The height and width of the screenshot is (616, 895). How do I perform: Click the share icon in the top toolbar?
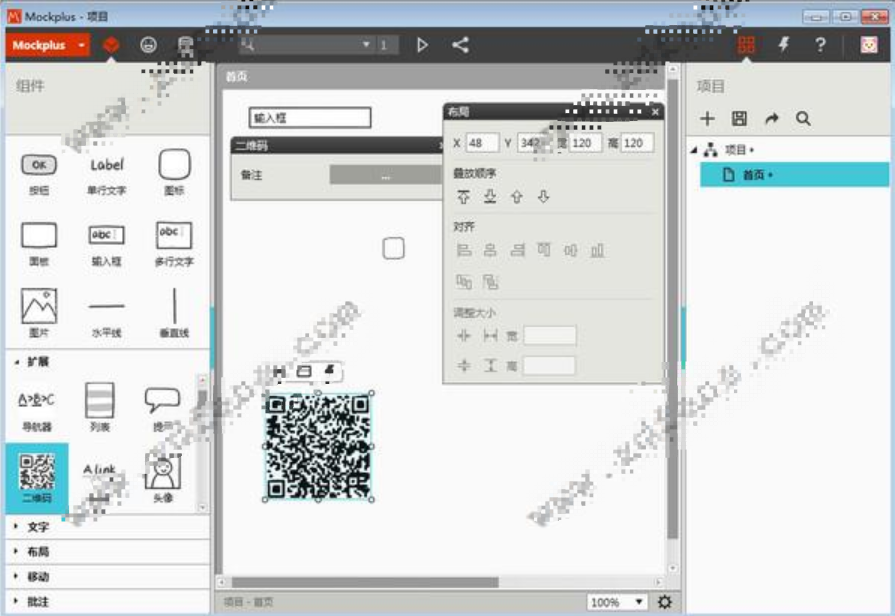click(461, 45)
